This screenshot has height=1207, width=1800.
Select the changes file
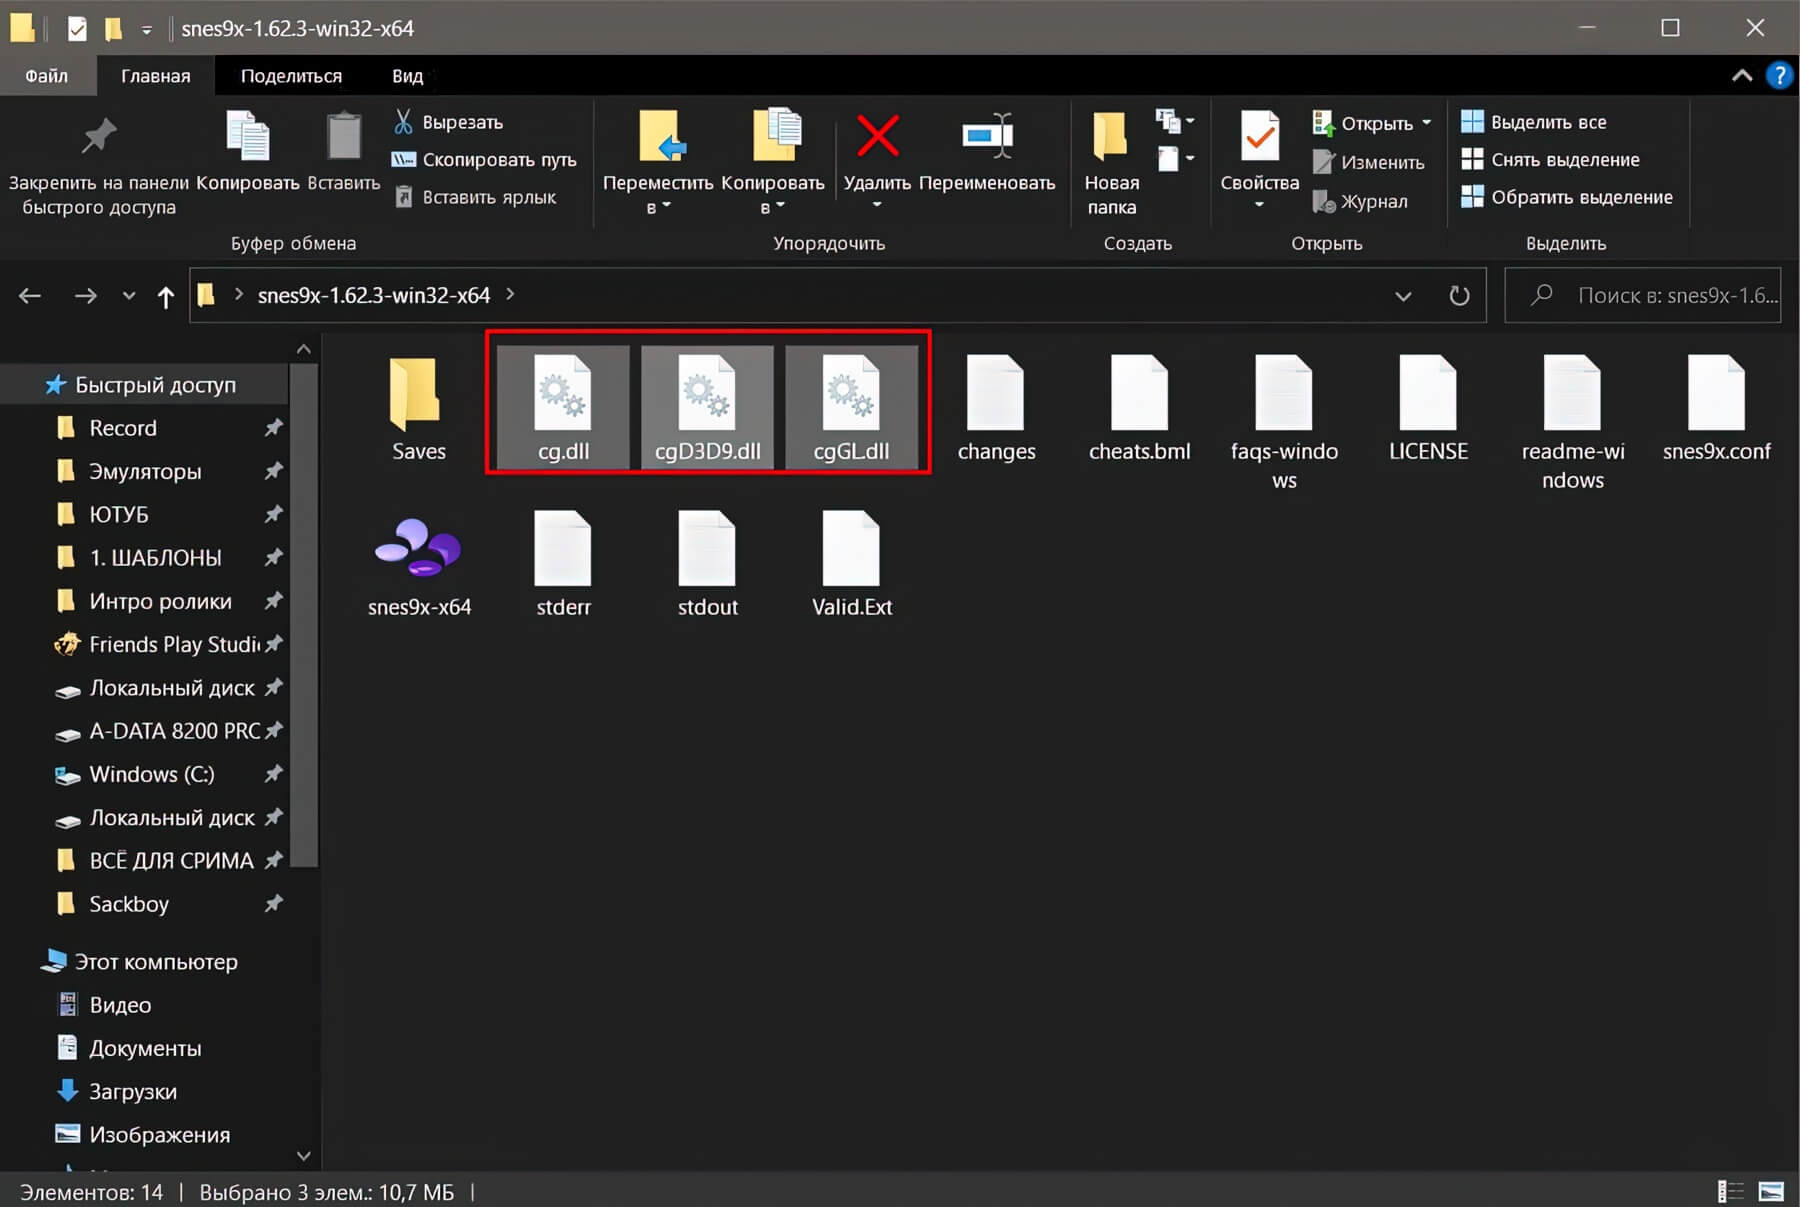click(996, 409)
